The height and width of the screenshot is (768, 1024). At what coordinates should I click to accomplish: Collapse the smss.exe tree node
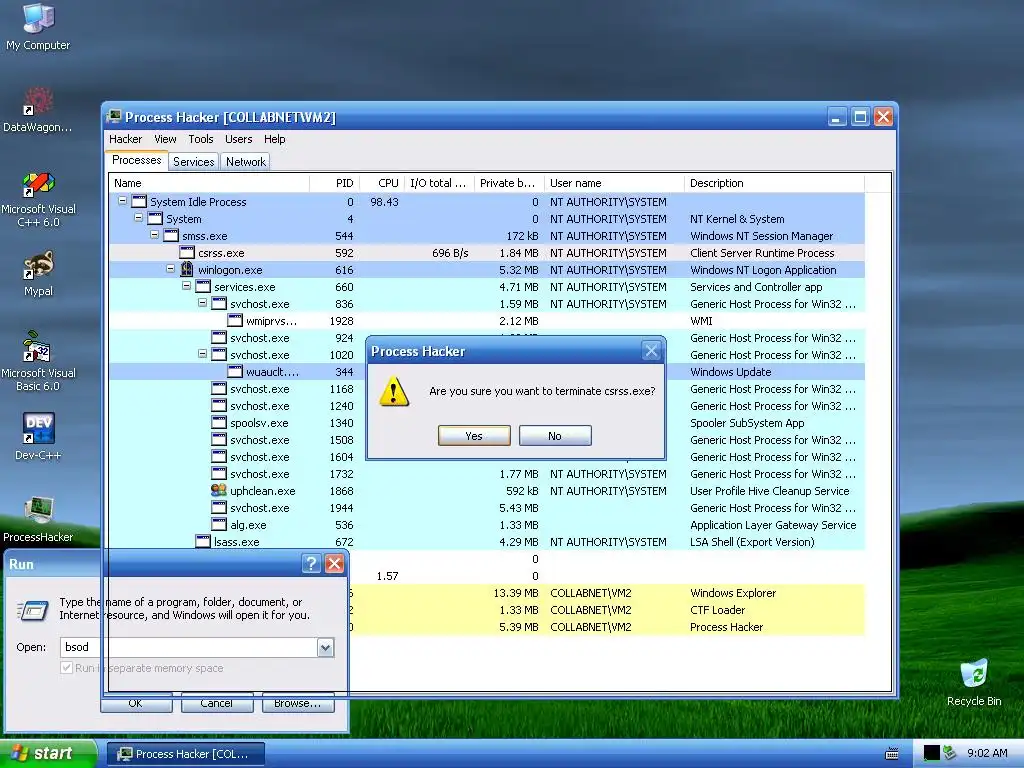154,235
